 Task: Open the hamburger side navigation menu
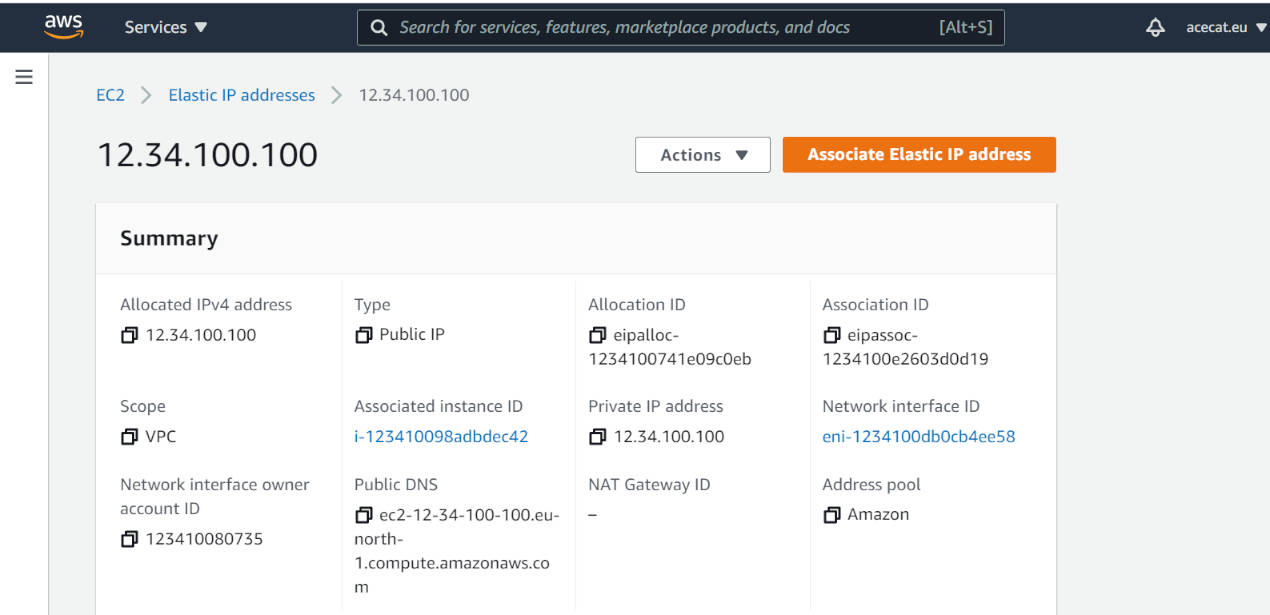coord(24,77)
